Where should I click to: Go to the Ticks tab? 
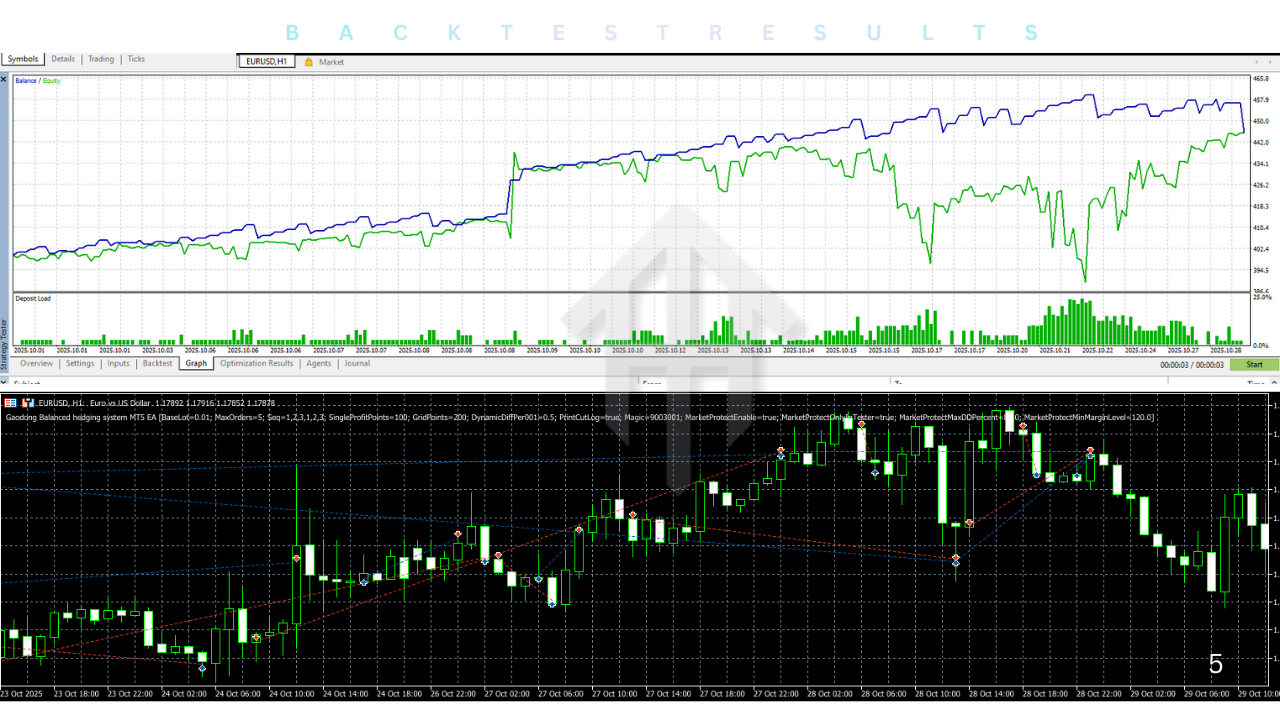point(136,59)
